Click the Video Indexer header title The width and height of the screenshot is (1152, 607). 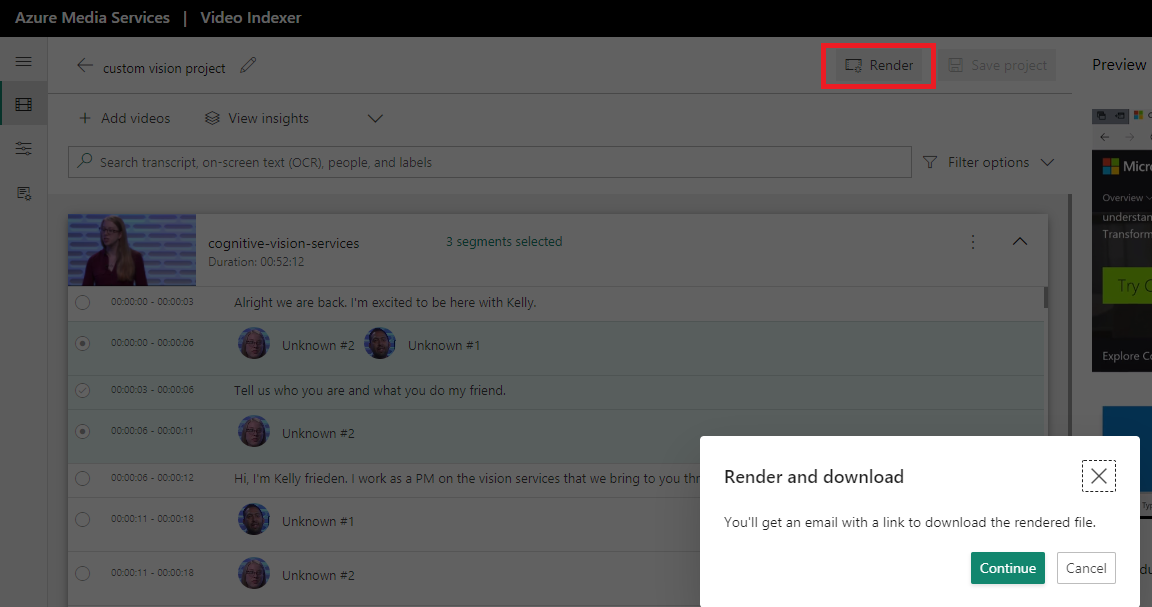click(251, 18)
